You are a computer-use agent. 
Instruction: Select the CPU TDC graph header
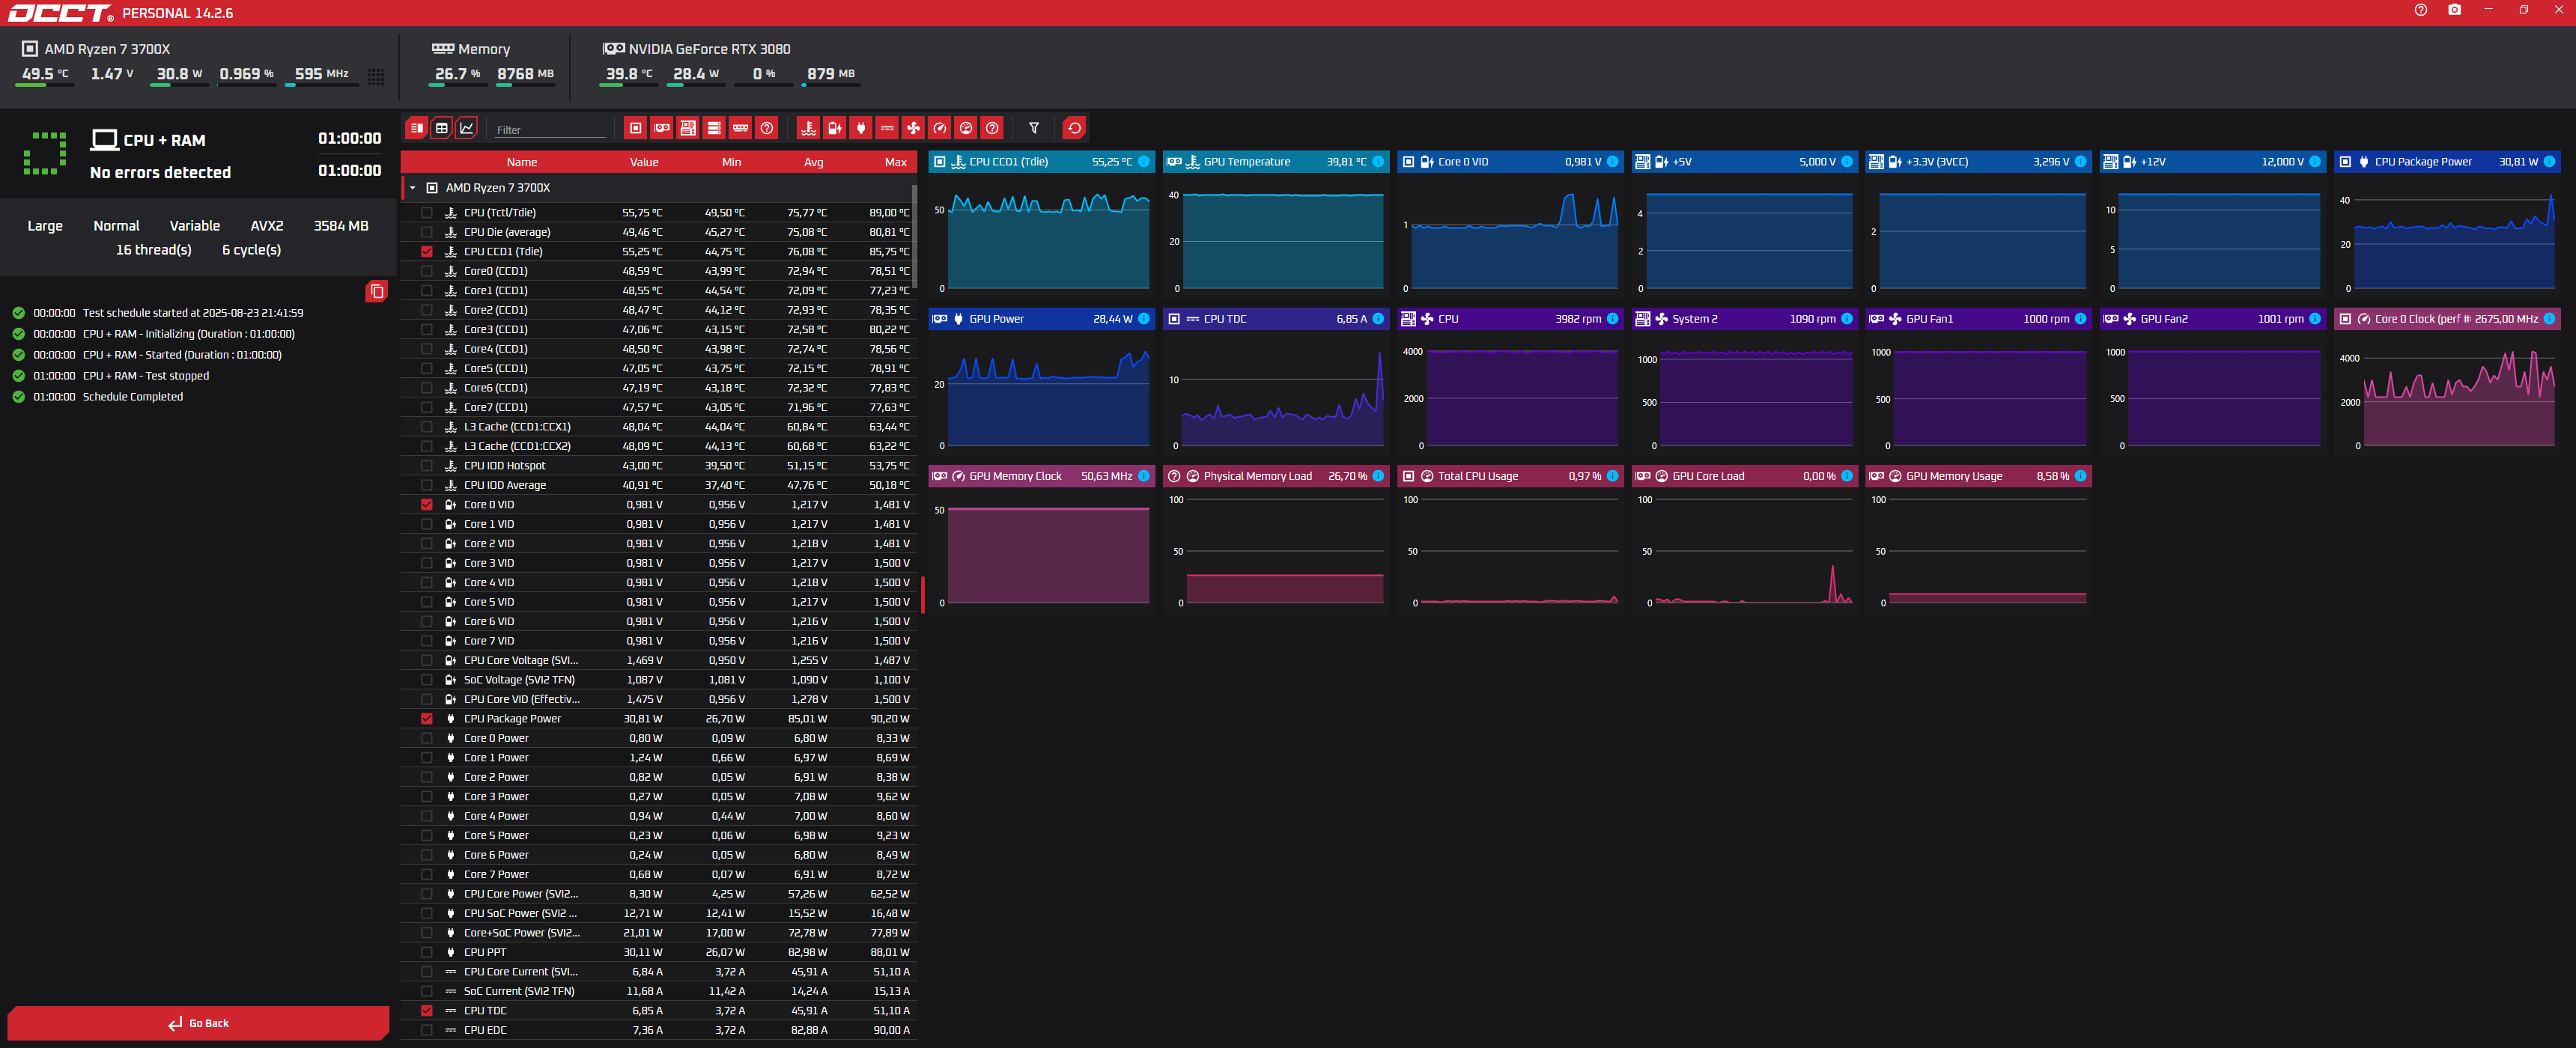(x=1276, y=319)
